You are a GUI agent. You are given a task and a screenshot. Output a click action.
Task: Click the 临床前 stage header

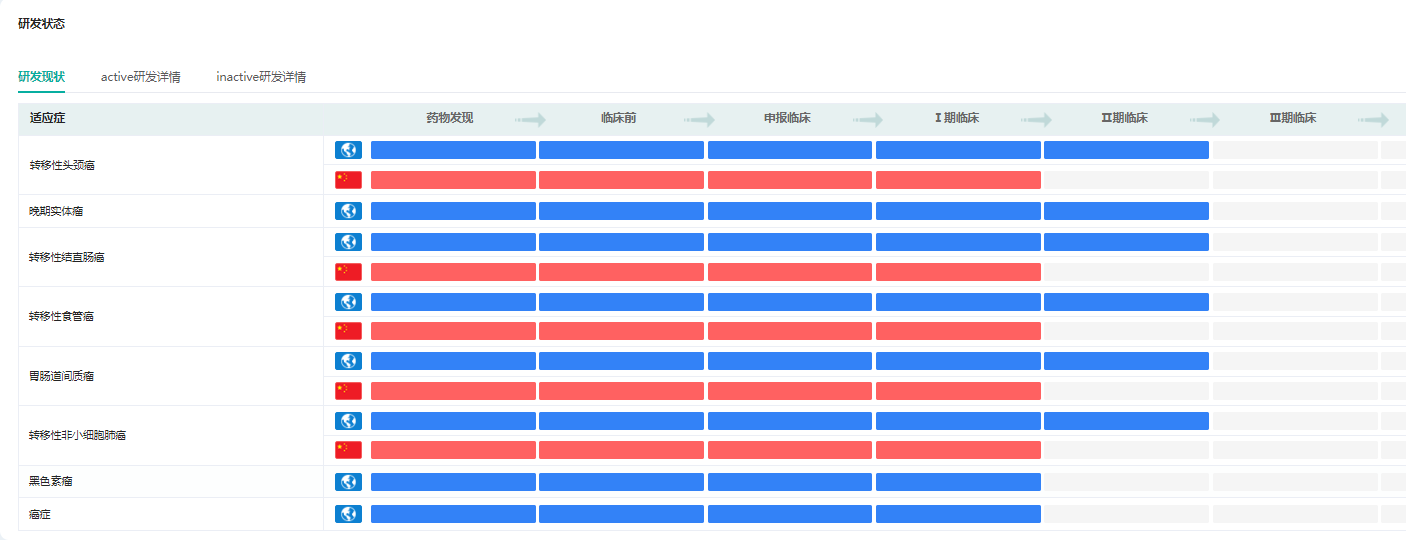coord(619,118)
